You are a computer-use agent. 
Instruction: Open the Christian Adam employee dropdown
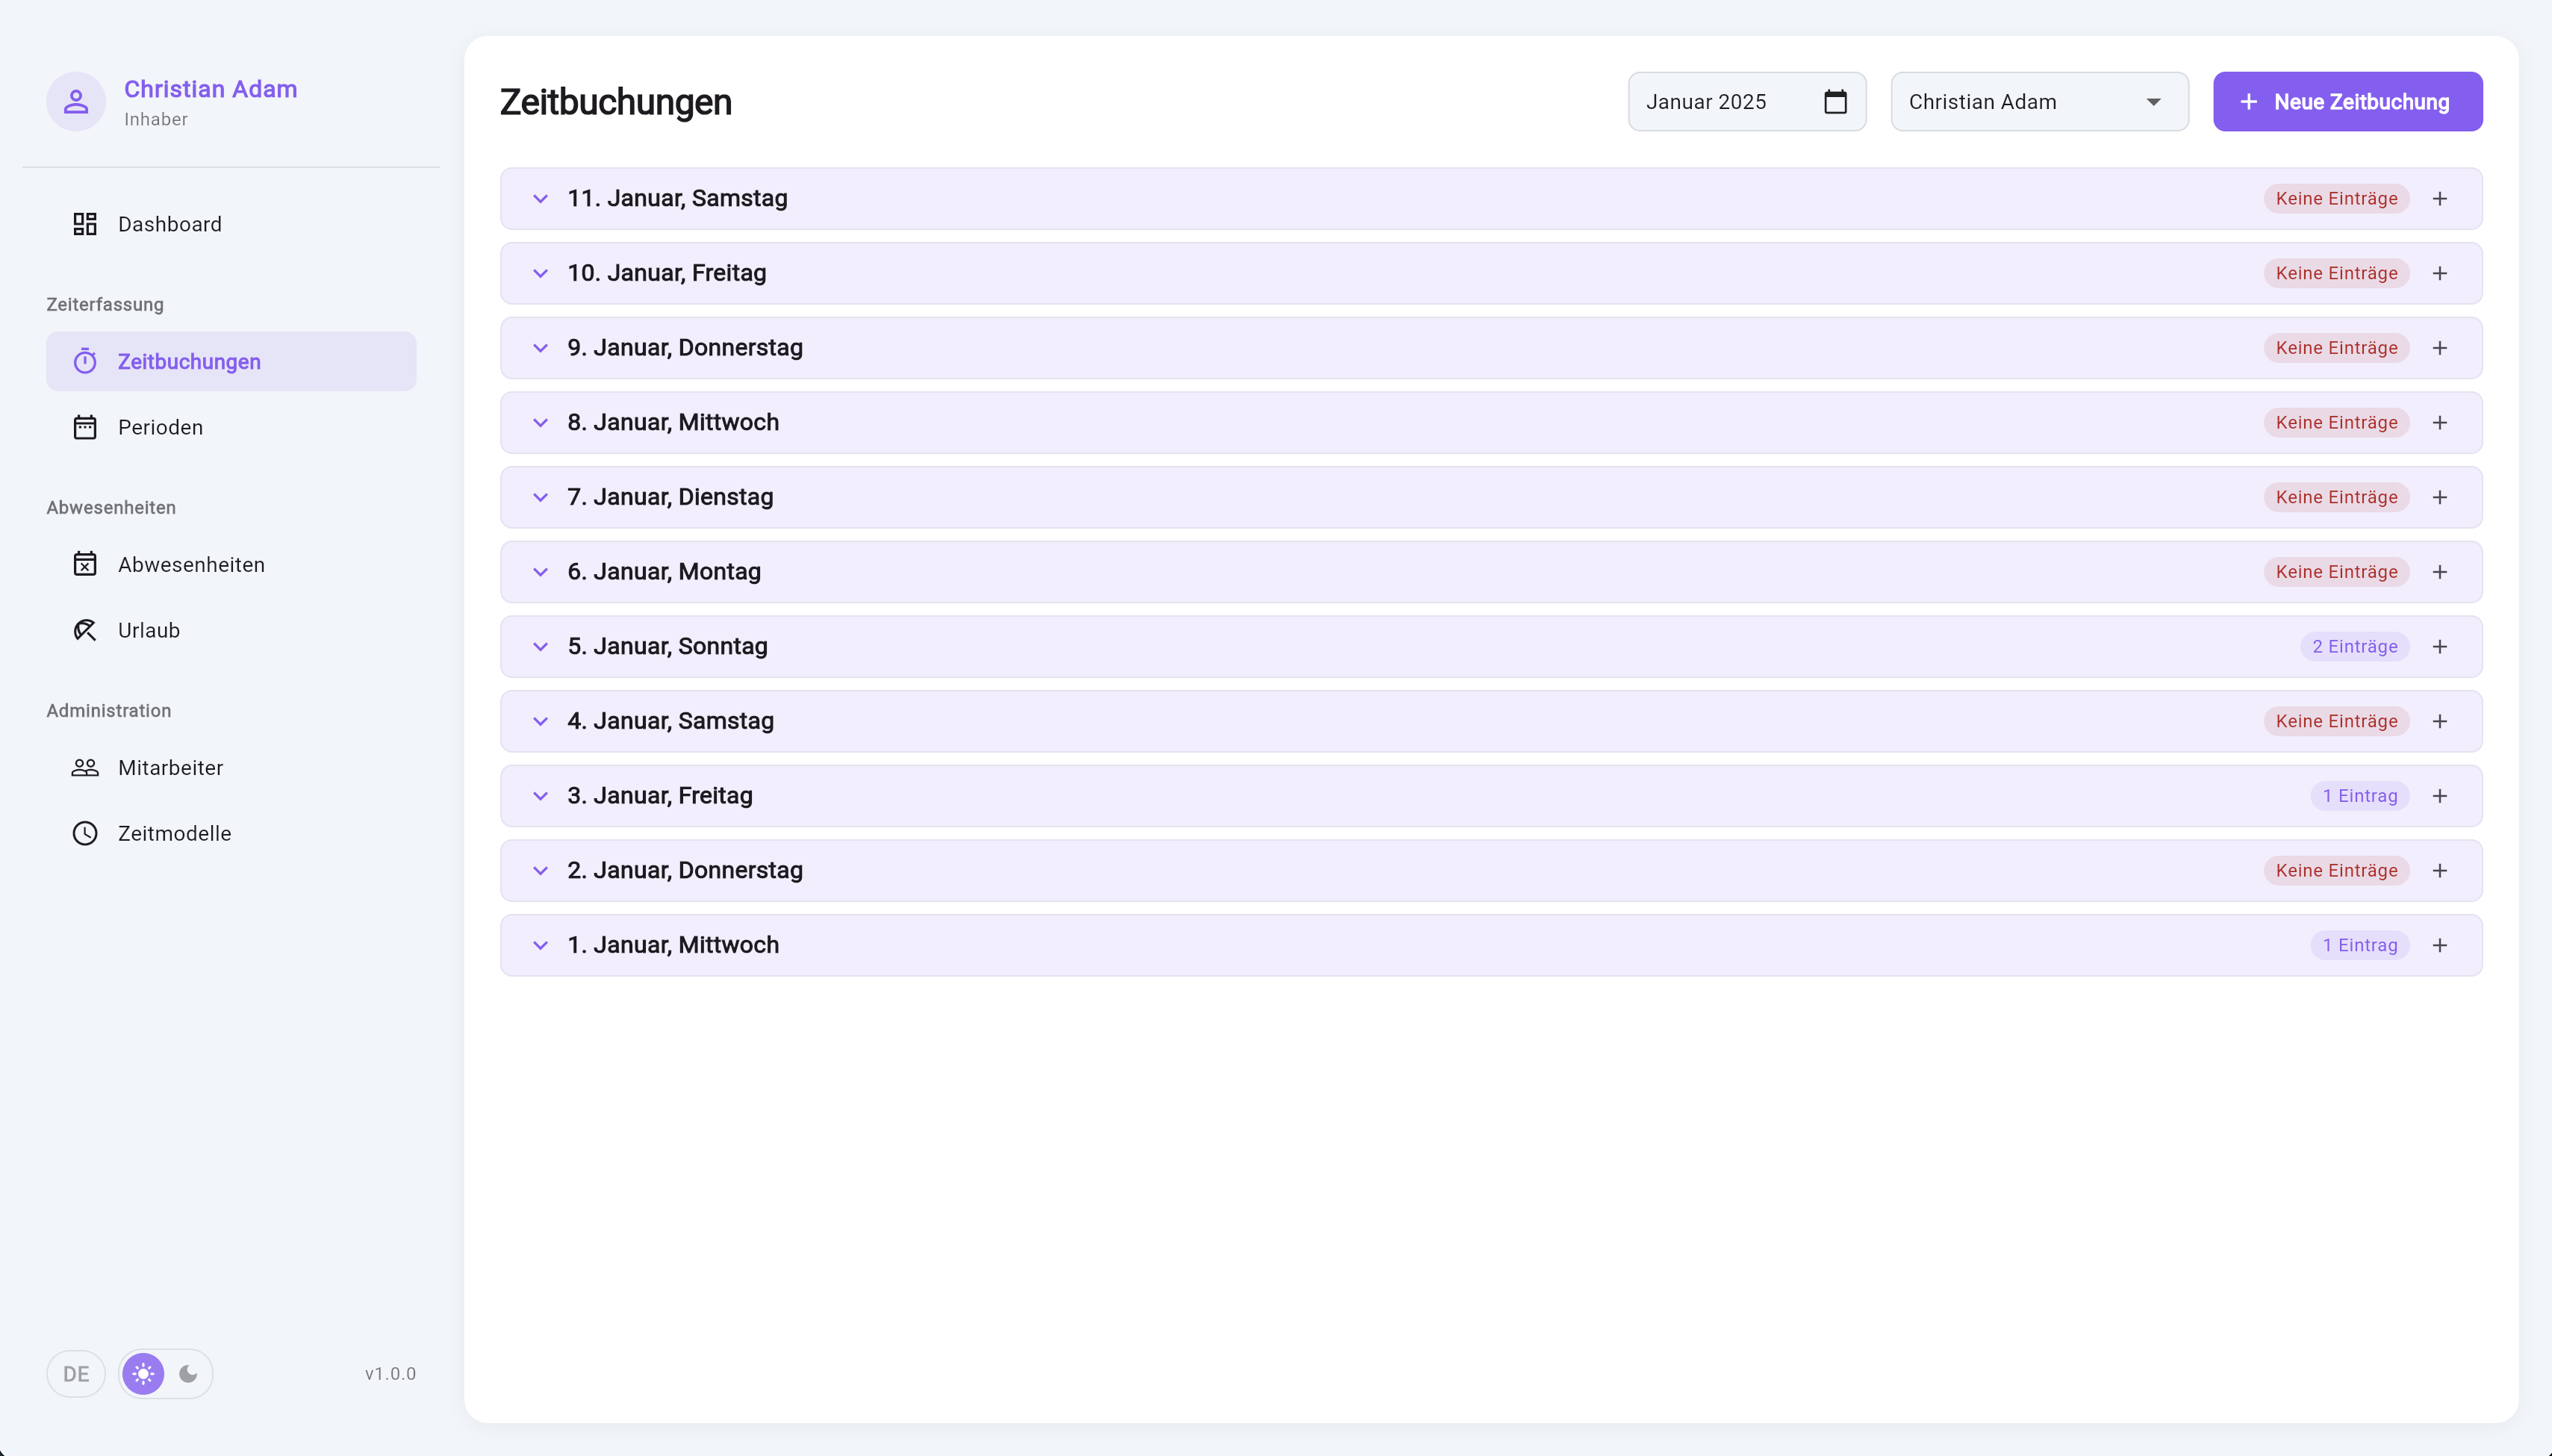click(x=2038, y=102)
